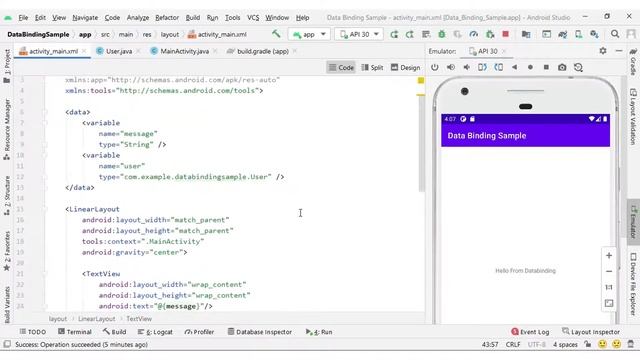Take emulator screenshot with camera icon

point(562,67)
